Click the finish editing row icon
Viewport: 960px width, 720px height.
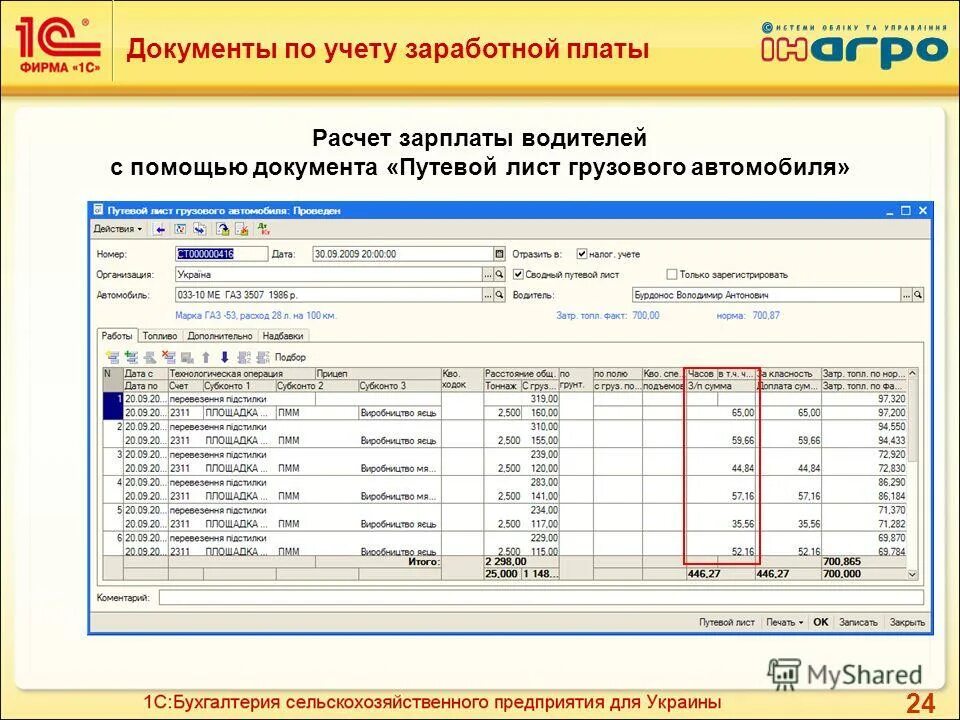pos(187,357)
